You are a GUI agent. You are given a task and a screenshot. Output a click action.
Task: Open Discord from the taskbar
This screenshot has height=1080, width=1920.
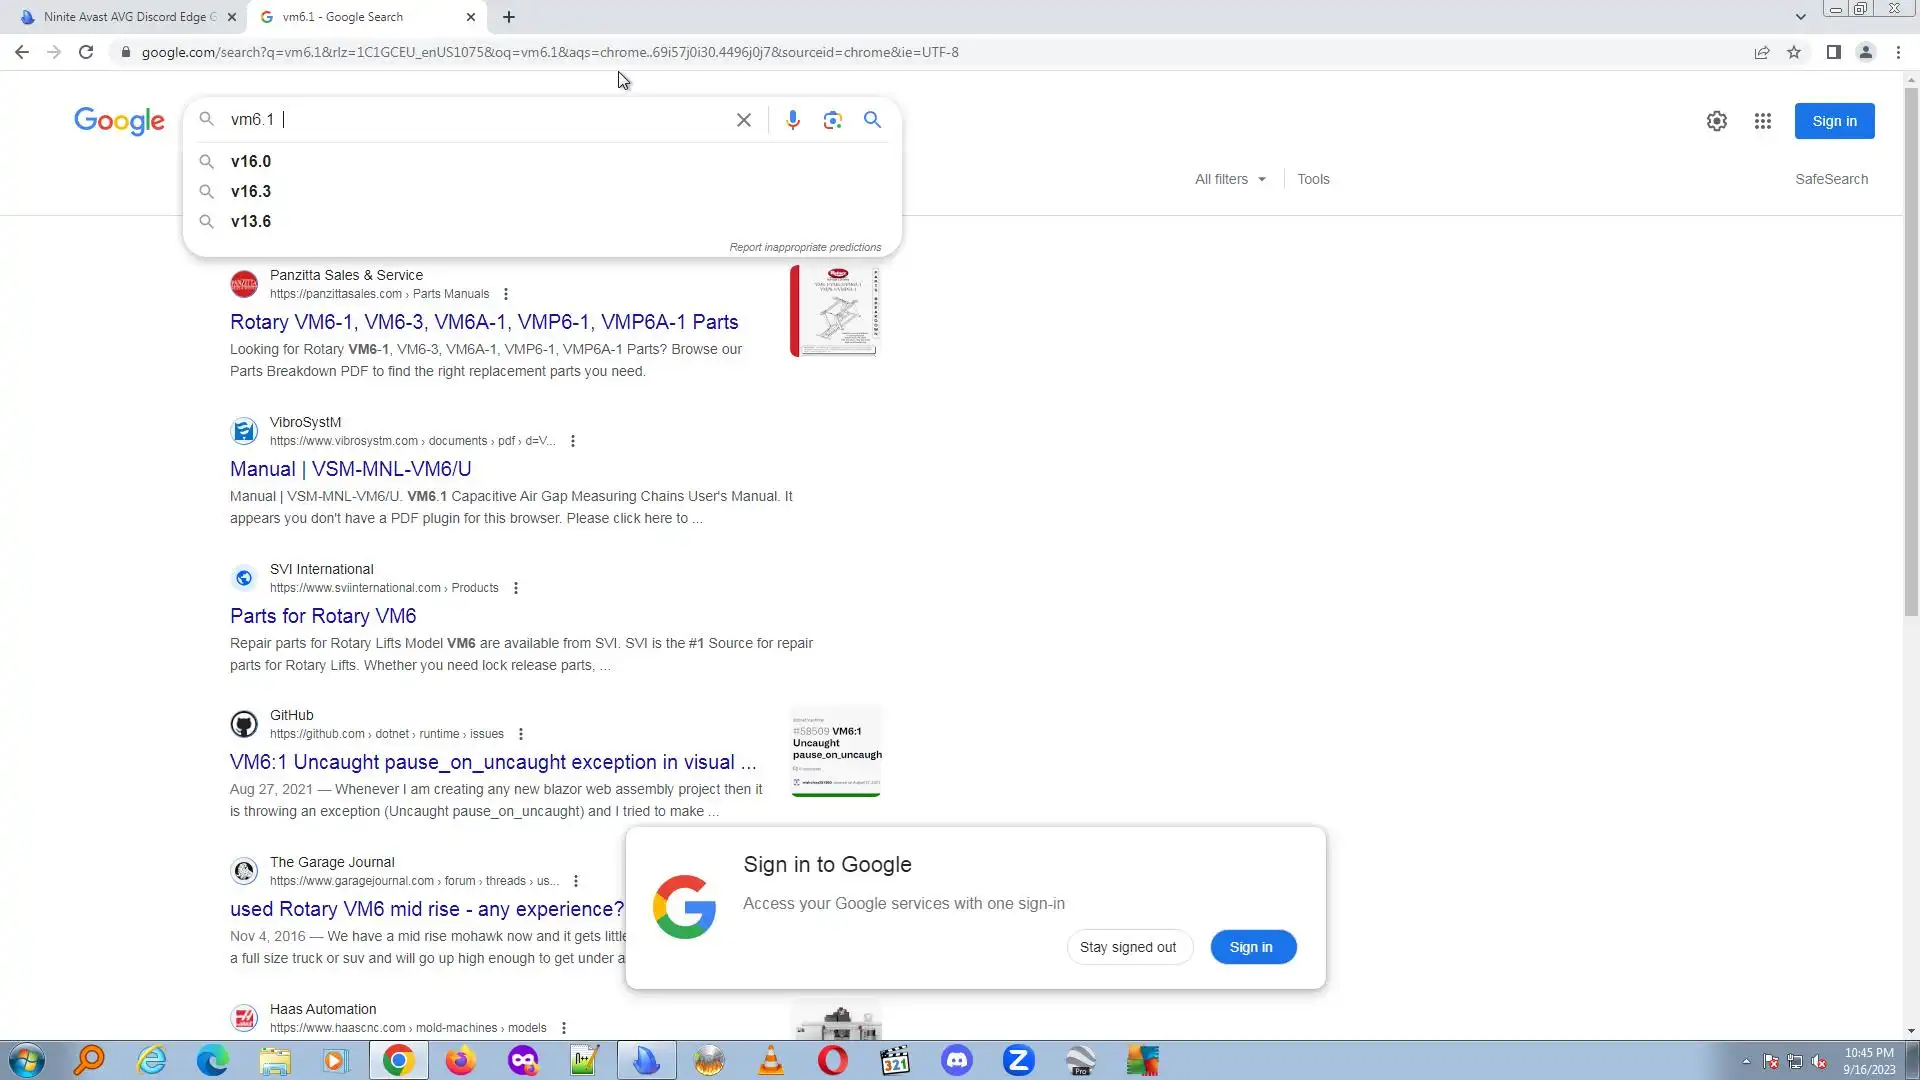click(x=957, y=1060)
